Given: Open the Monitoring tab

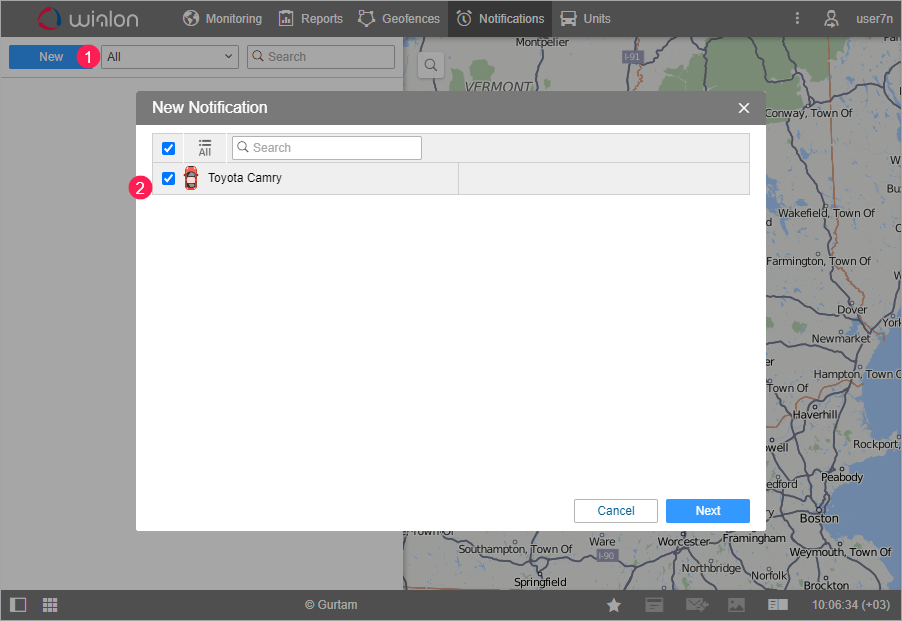Looking at the screenshot, I should (222, 18).
